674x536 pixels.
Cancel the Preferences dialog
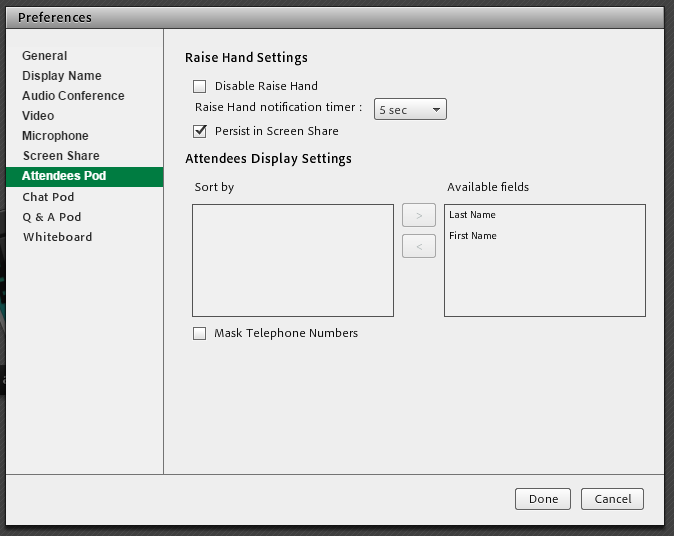coord(613,499)
